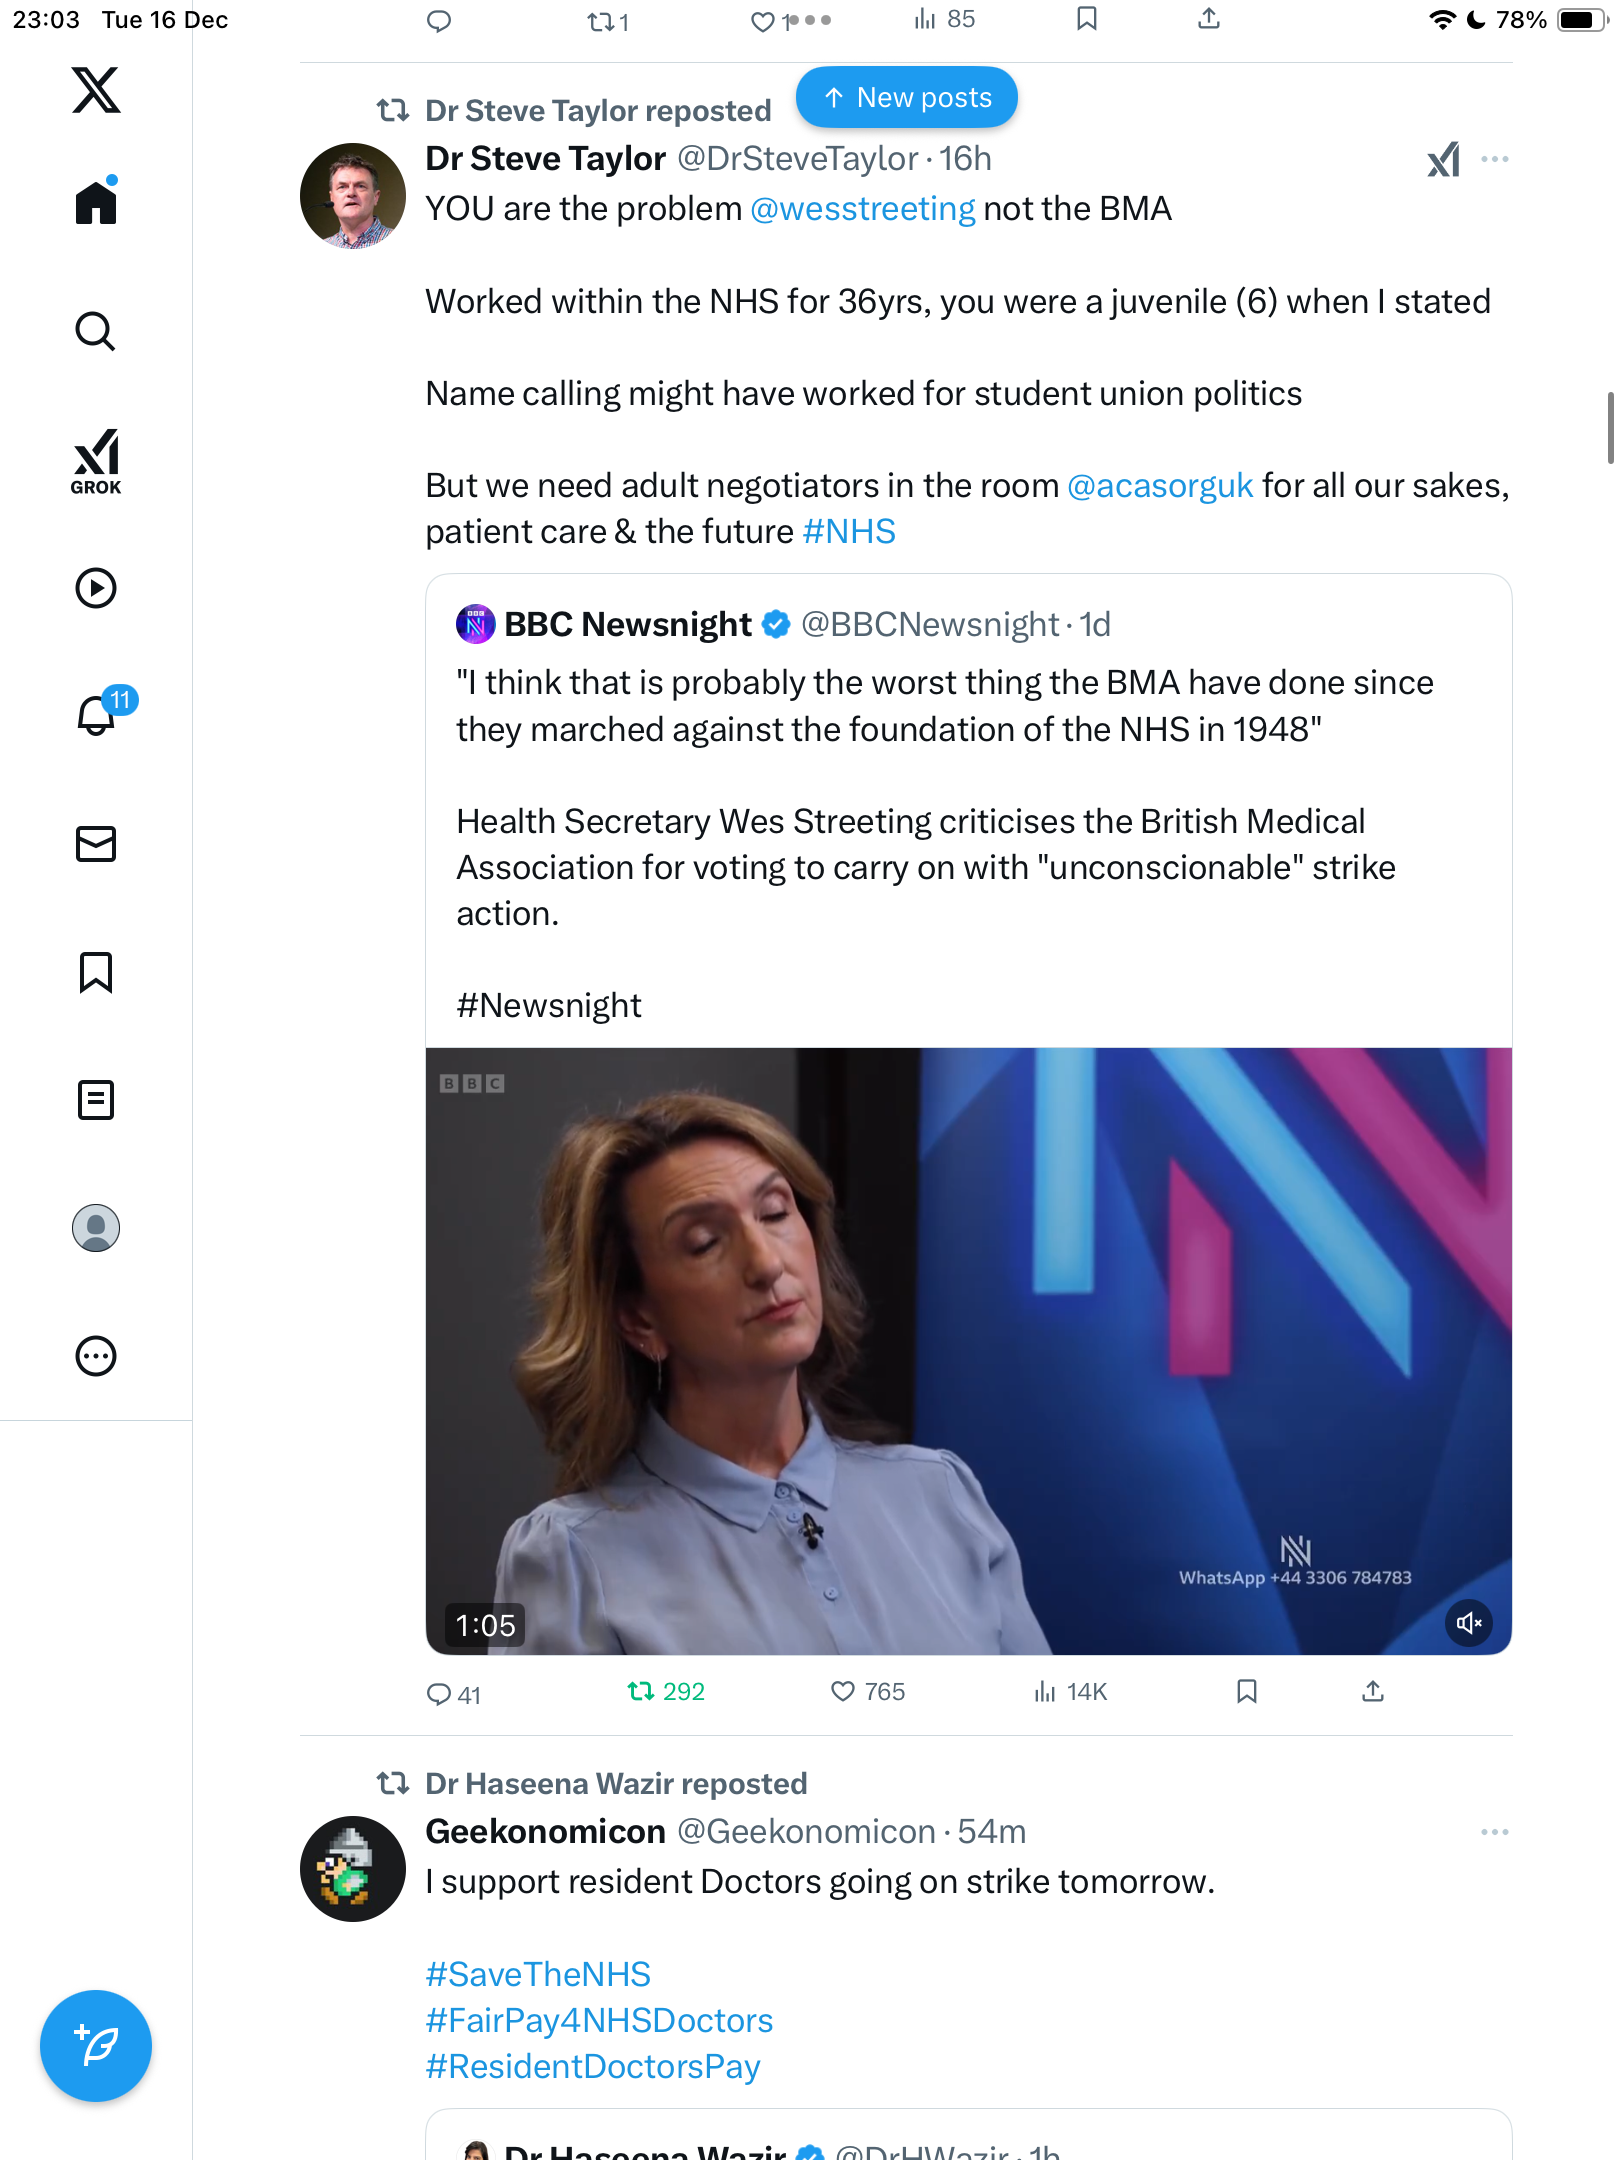Screen dimensions: 1620x2160
Task: Go to Home timeline tab
Action: point(96,203)
